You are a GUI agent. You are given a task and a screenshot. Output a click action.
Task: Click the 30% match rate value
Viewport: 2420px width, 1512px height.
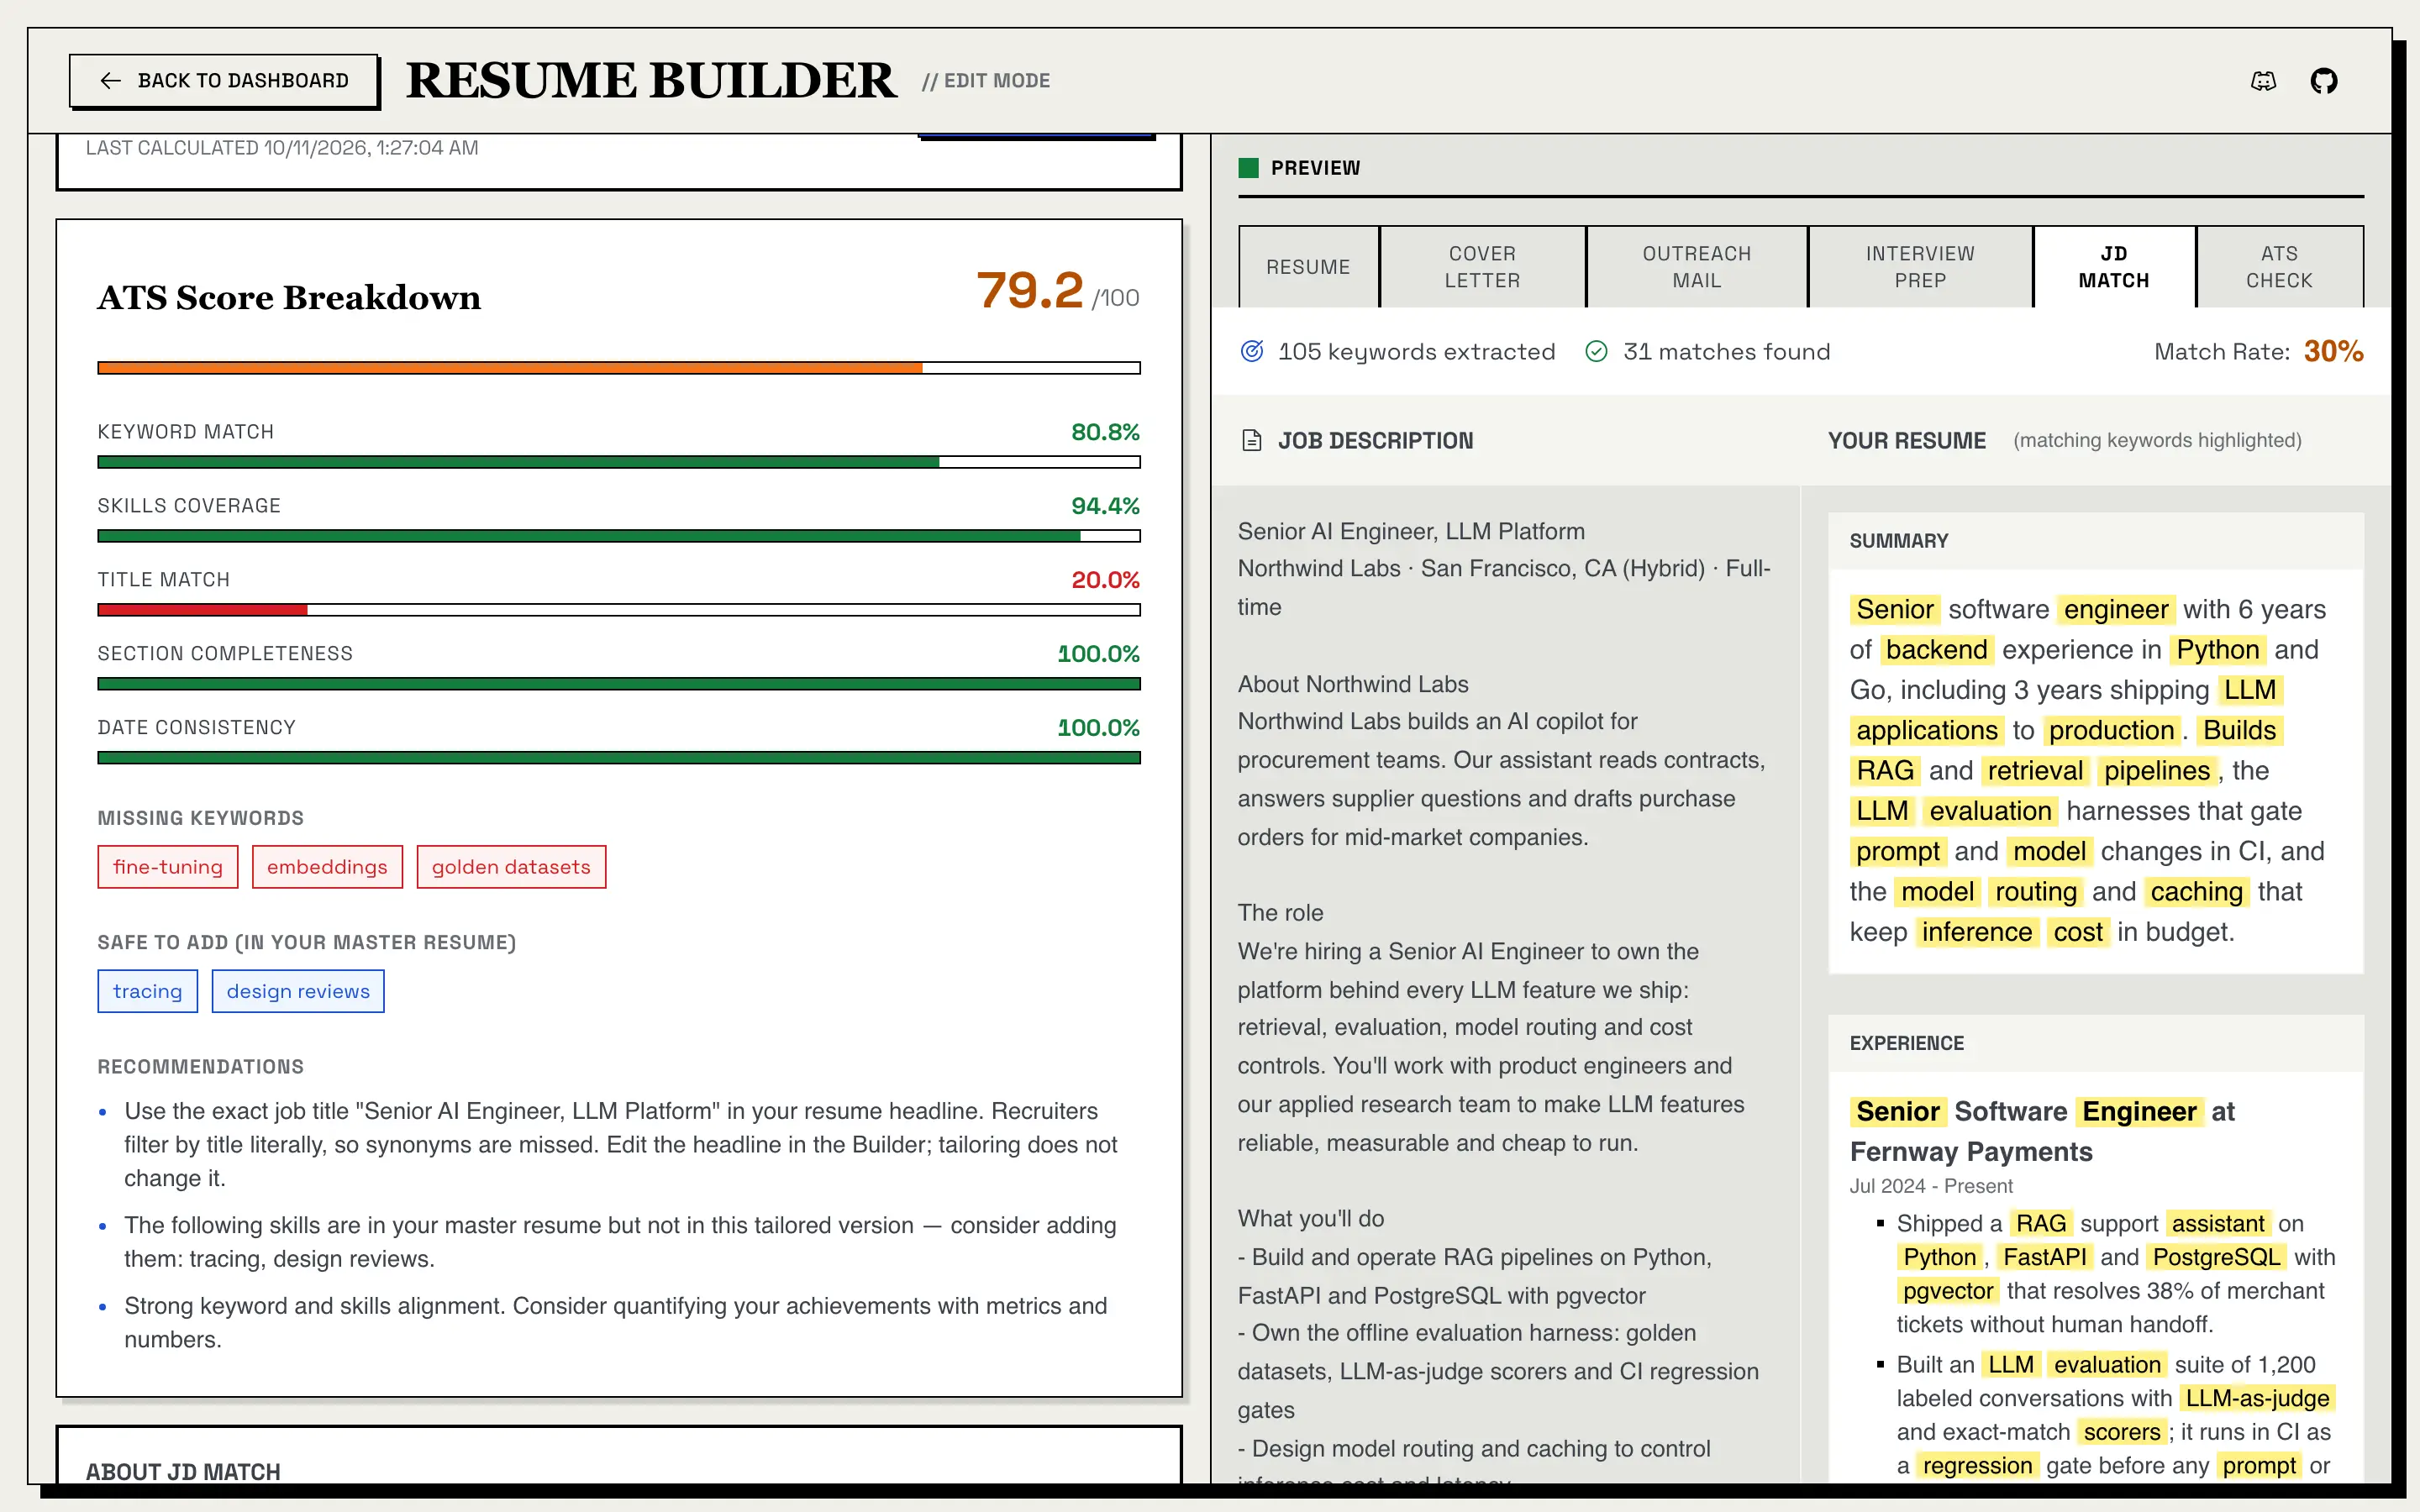[x=2334, y=351]
